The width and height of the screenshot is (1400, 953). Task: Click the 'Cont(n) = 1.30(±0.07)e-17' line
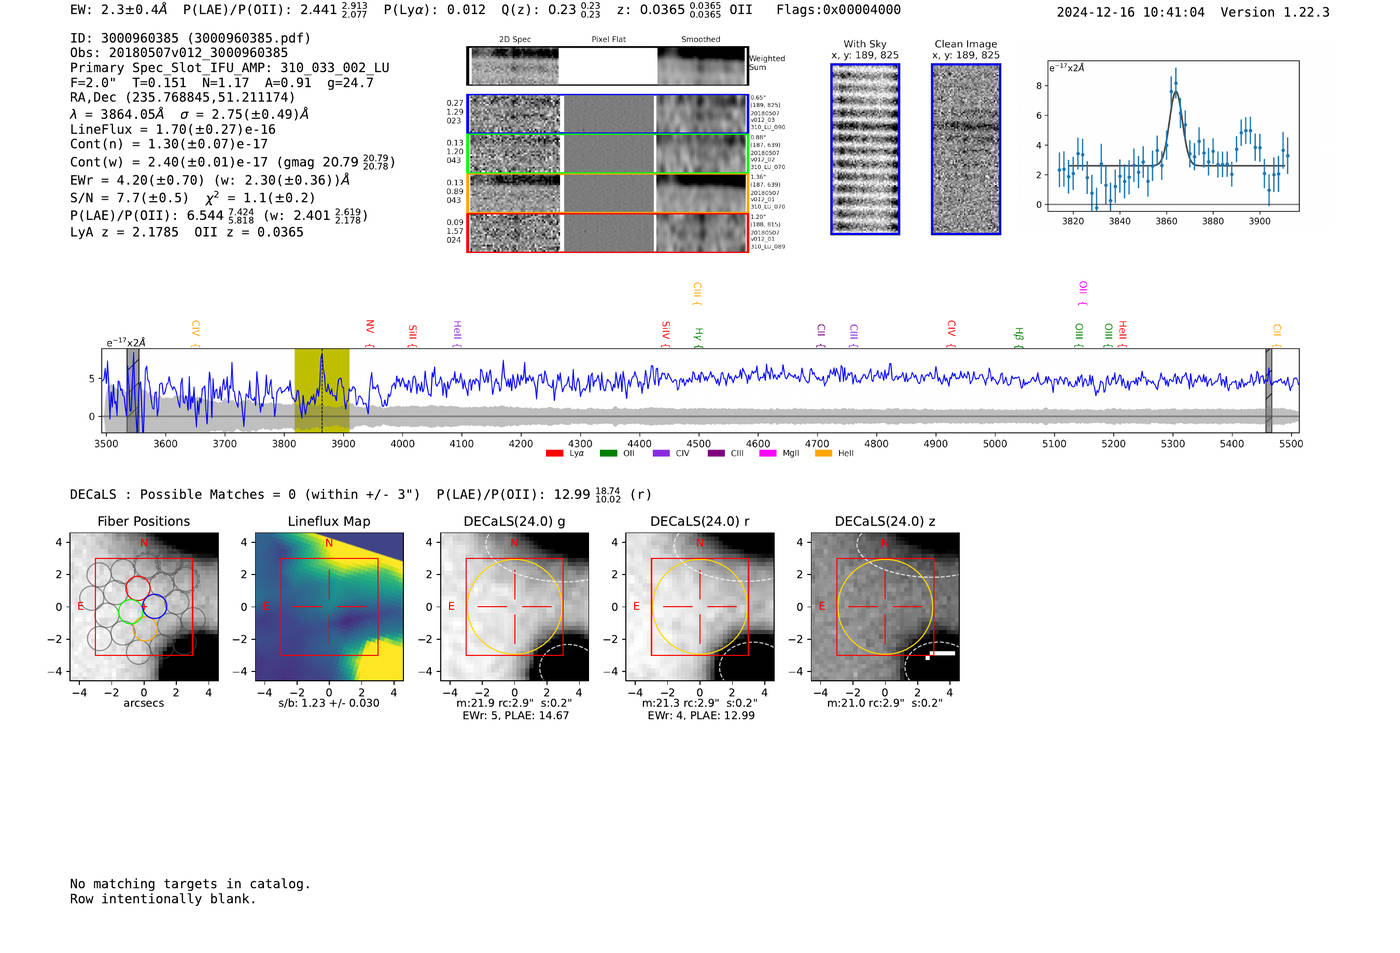[x=169, y=144]
